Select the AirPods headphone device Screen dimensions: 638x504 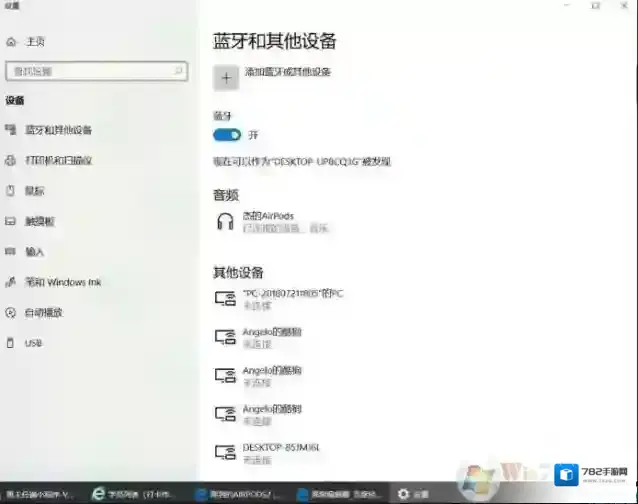[273, 222]
